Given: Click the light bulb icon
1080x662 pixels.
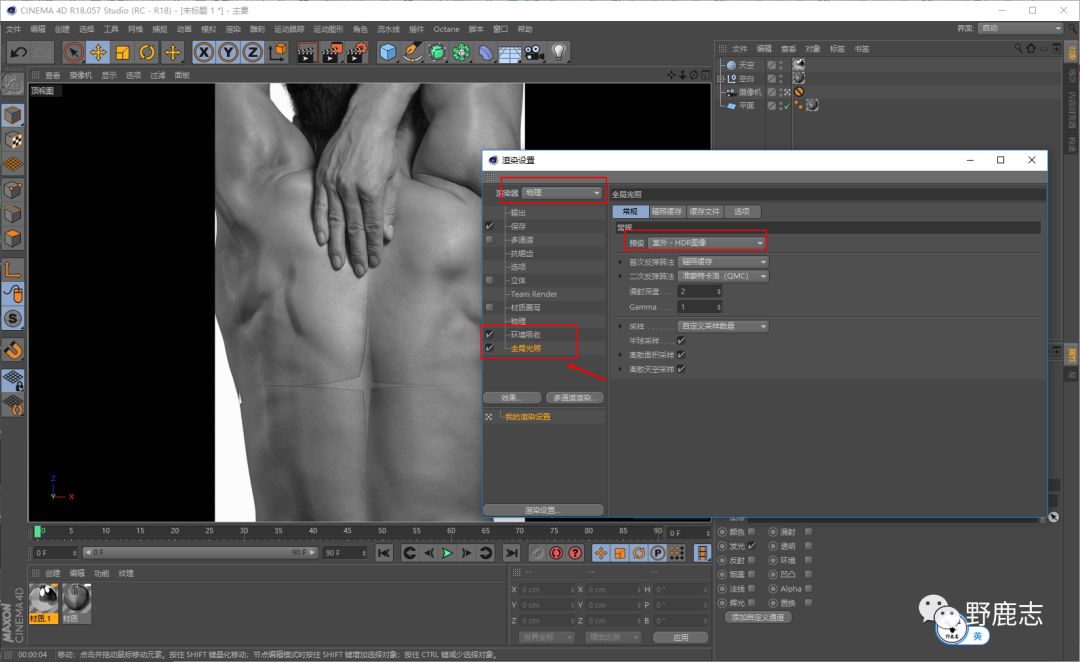Looking at the screenshot, I should pos(559,52).
